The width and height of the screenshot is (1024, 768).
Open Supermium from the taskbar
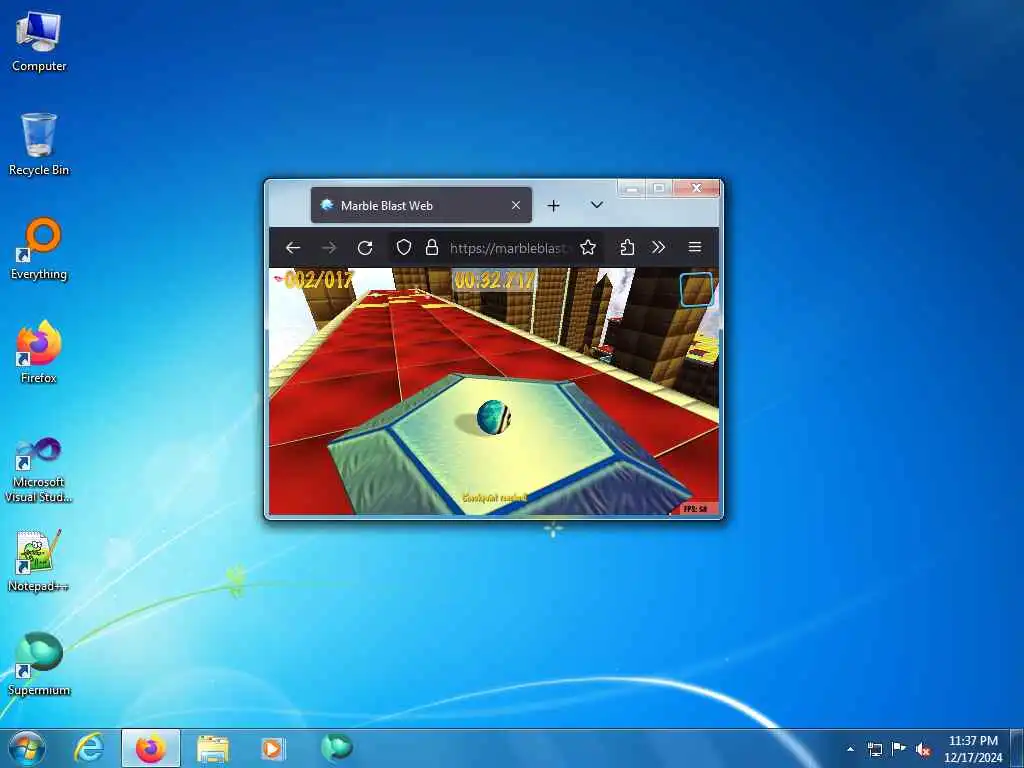[x=336, y=747]
